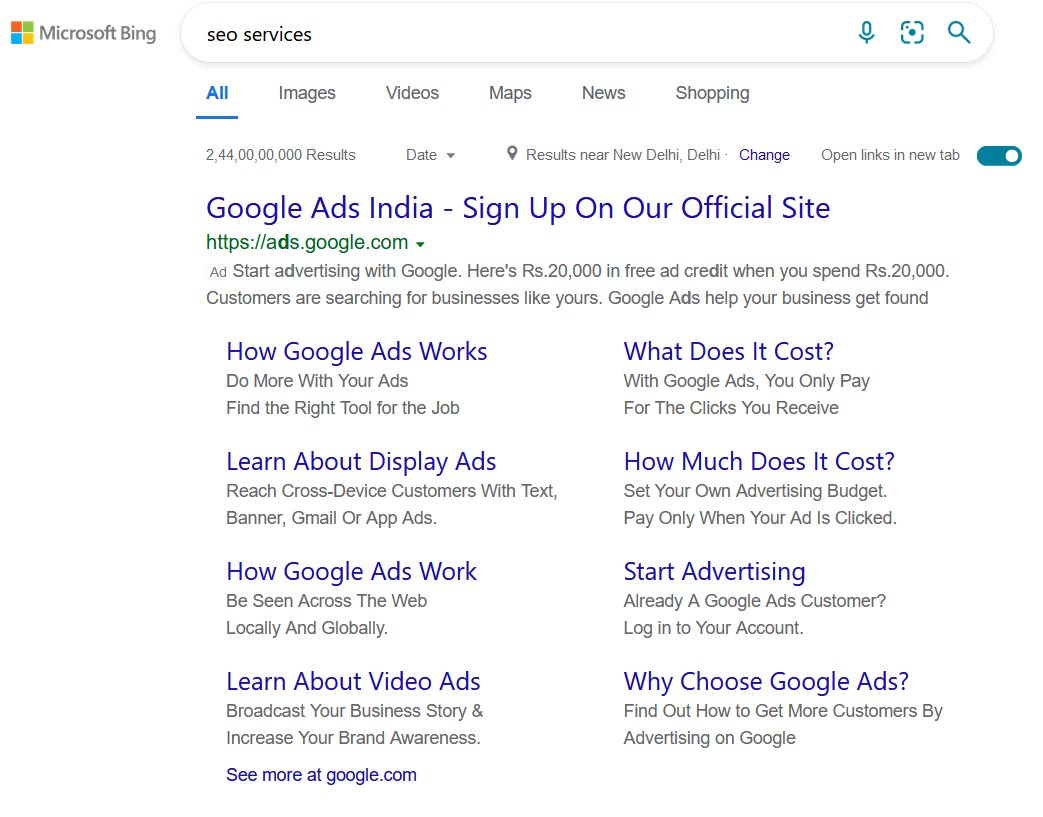Click the https://ads.google.com URL
Image resolution: width=1043 pixels, height=817 pixels.
(x=307, y=242)
